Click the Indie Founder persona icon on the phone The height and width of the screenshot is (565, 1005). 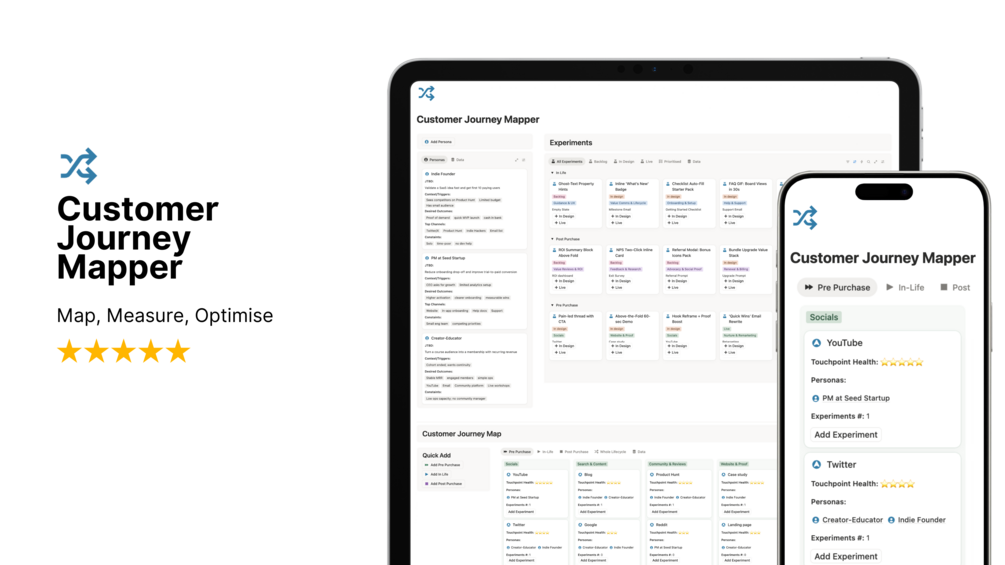coord(891,520)
